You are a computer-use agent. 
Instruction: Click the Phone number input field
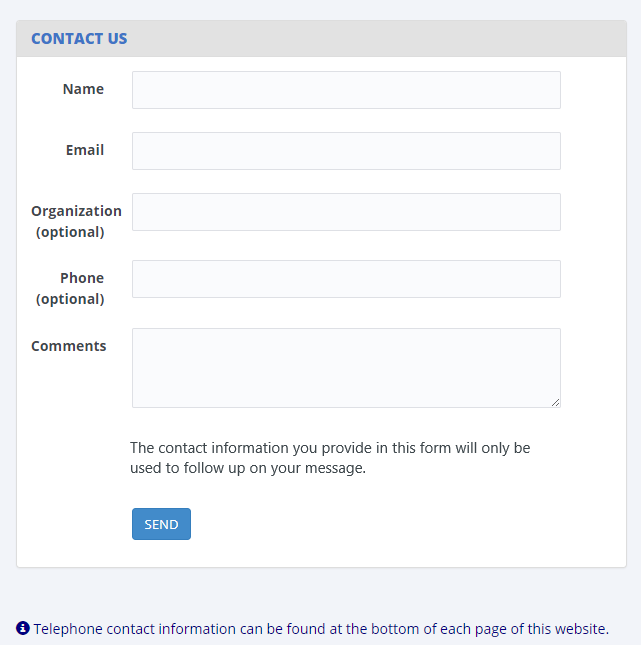click(346, 279)
